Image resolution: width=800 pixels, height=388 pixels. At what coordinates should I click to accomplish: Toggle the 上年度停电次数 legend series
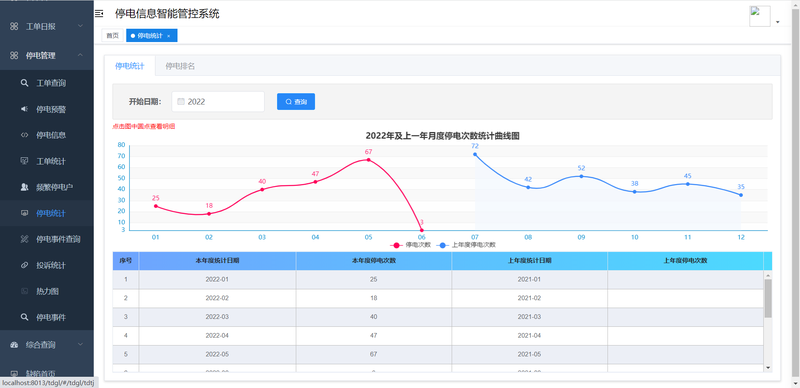click(467, 245)
